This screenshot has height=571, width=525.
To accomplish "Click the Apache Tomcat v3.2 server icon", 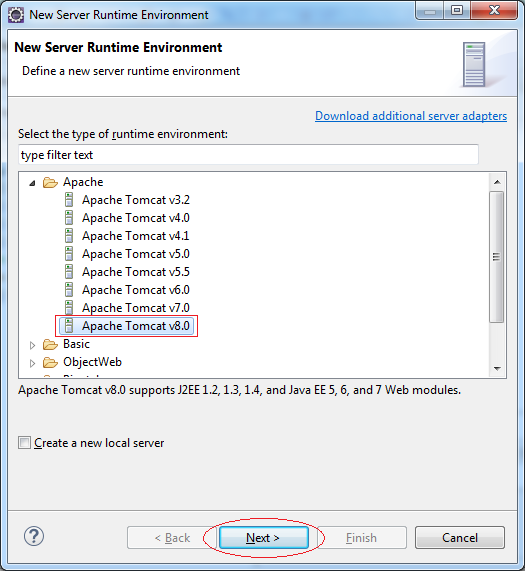I will pyautogui.click(x=69, y=200).
